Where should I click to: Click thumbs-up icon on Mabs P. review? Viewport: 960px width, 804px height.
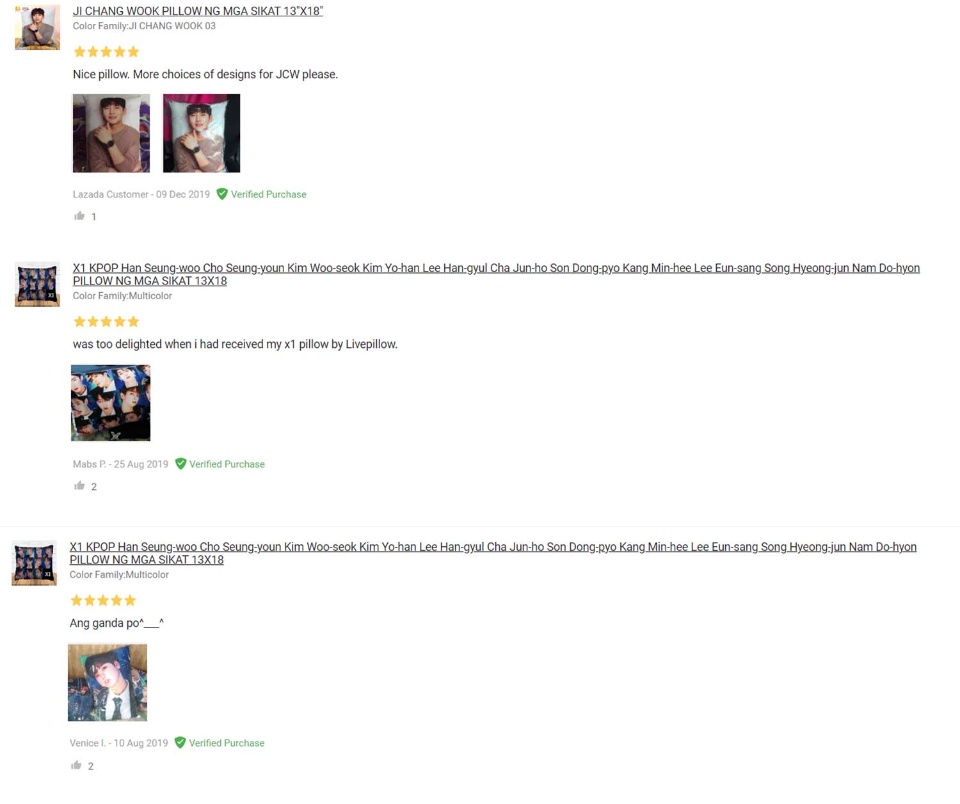tap(79, 486)
